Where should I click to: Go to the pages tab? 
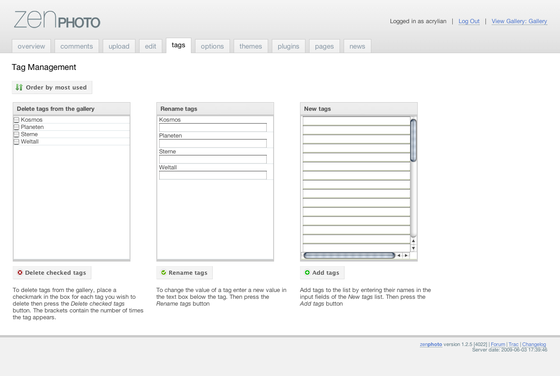click(x=324, y=46)
